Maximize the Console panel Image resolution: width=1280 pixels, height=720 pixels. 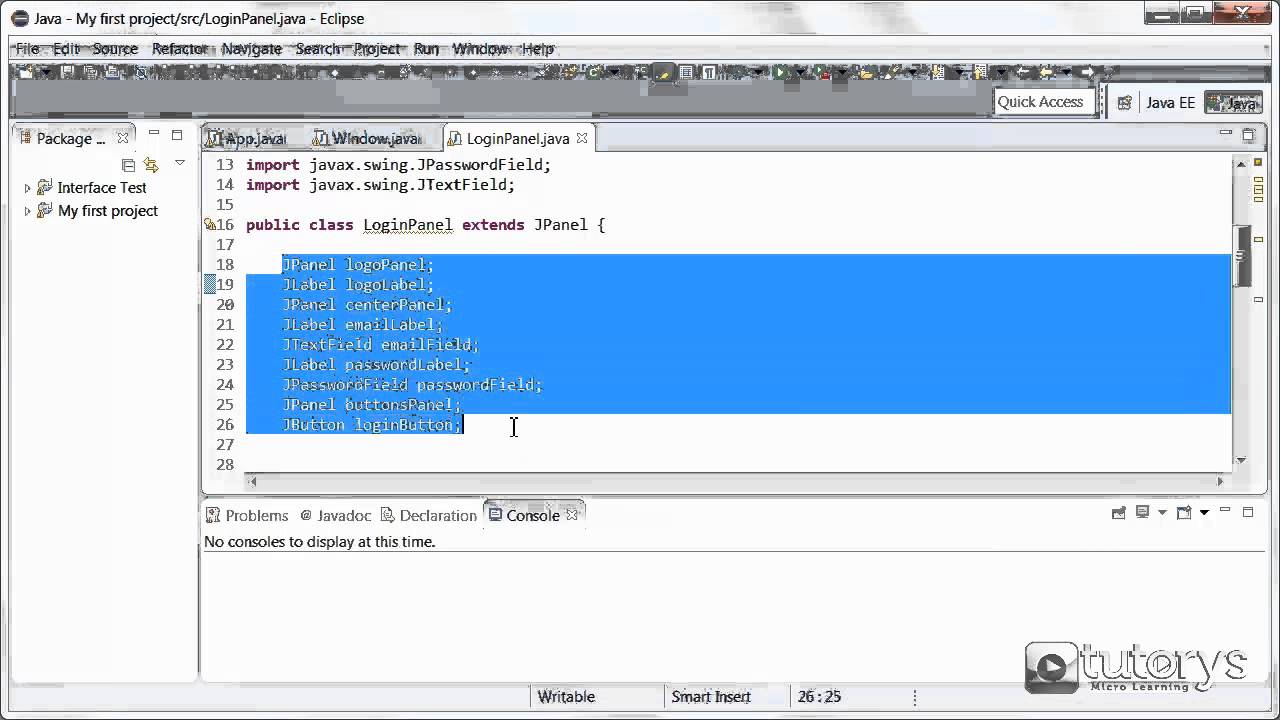click(1248, 512)
